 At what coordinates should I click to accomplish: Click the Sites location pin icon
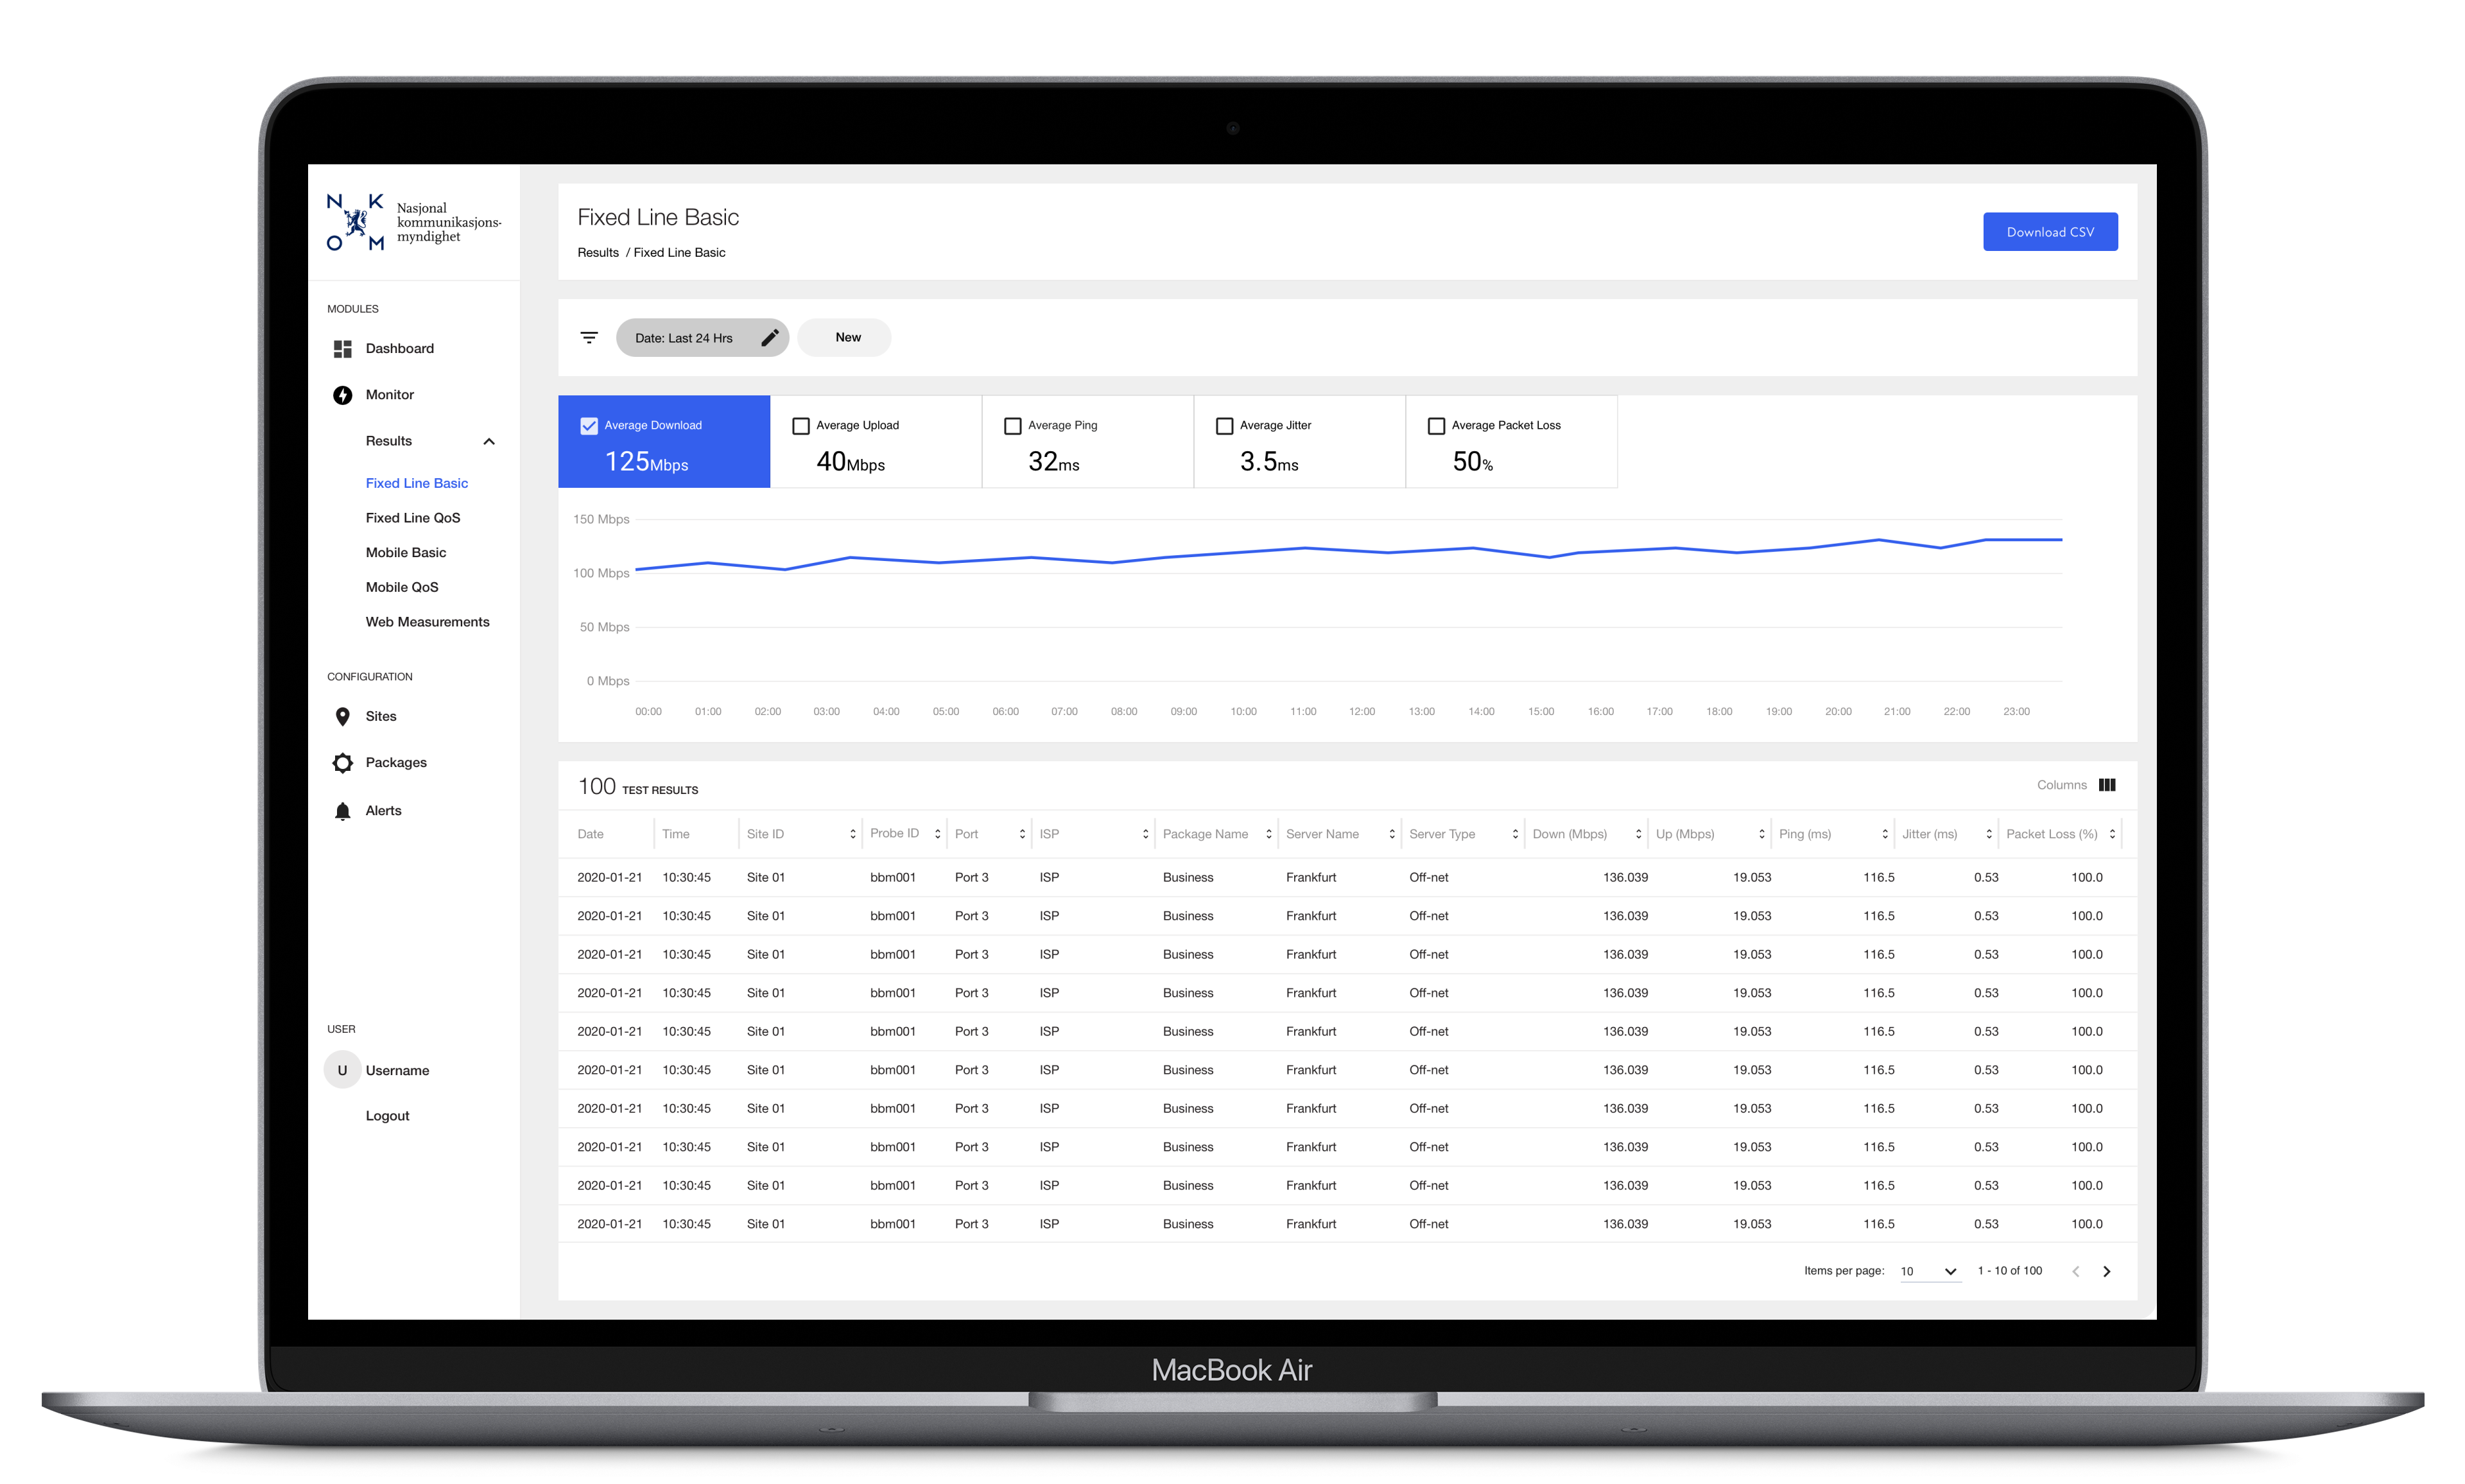(342, 716)
